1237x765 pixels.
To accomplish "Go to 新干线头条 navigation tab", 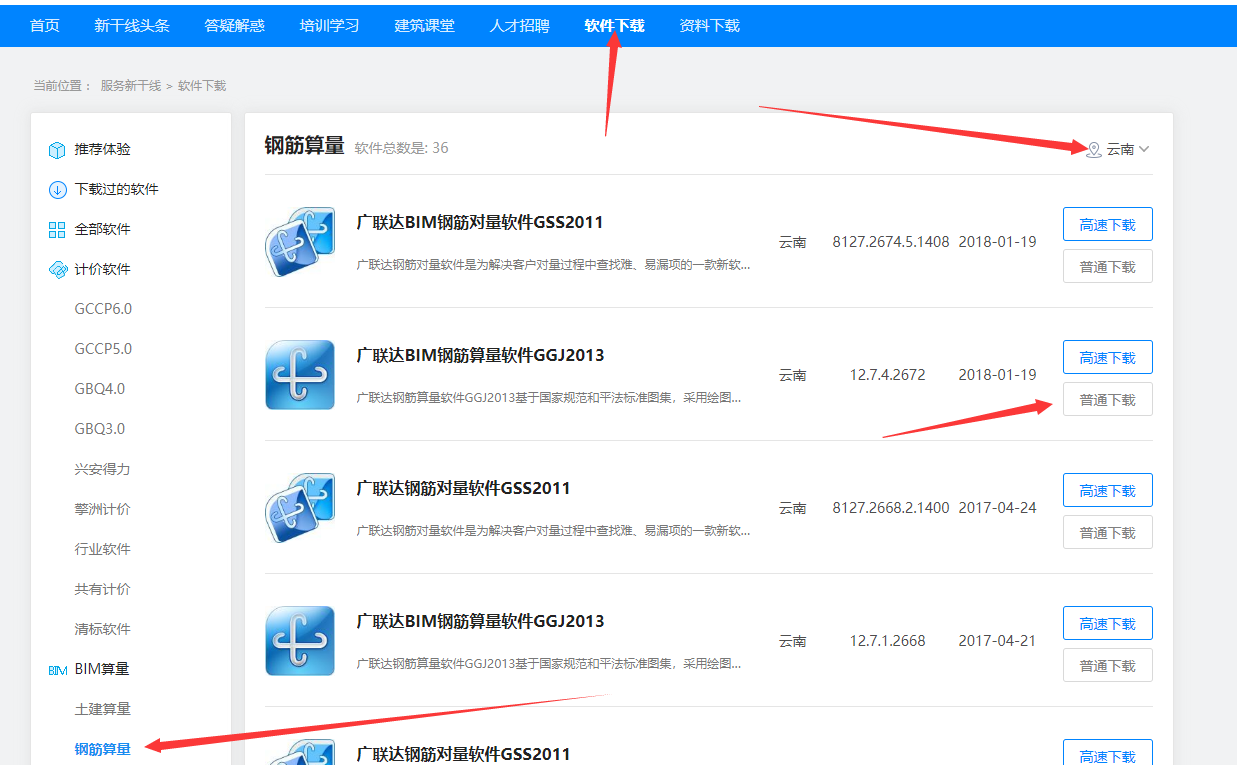I will [x=132, y=26].
